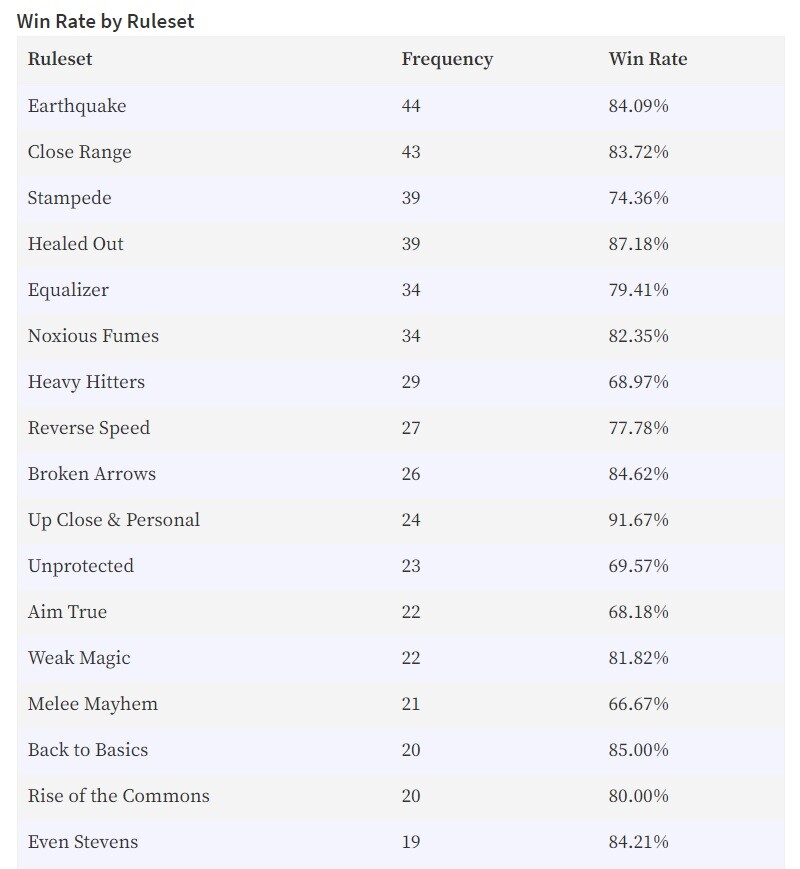This screenshot has height=869, width=800.
Task: Click the Melee Mayhem 66.67% value
Action: pos(638,704)
